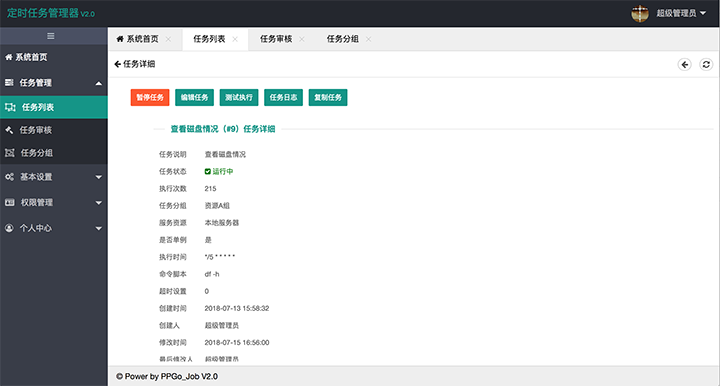Click the user avatar in the header

point(640,13)
